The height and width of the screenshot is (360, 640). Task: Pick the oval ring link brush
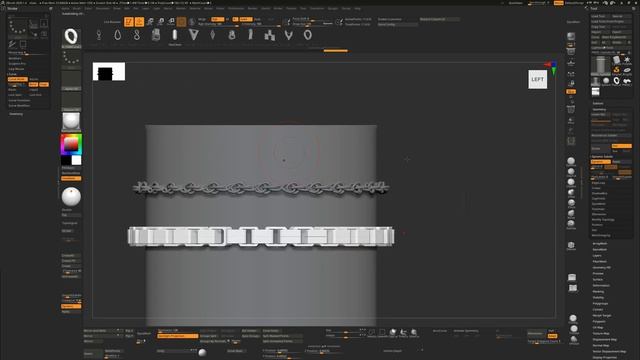tap(308, 35)
